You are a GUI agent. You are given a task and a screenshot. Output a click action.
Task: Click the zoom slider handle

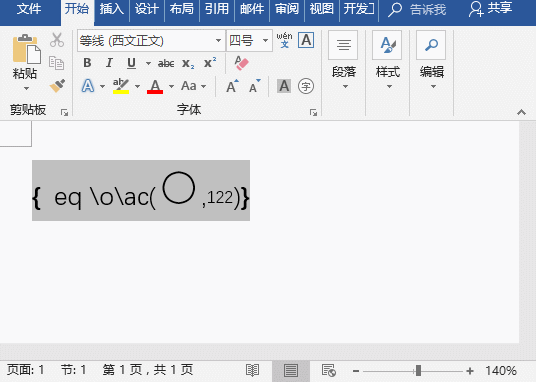(418, 371)
